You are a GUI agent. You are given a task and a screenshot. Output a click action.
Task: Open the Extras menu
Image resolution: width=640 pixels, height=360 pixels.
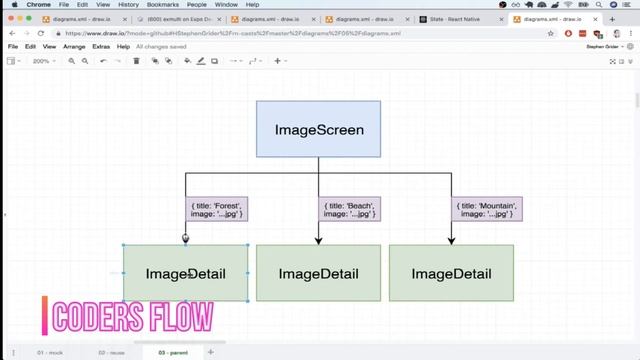pyautogui.click(x=101, y=47)
